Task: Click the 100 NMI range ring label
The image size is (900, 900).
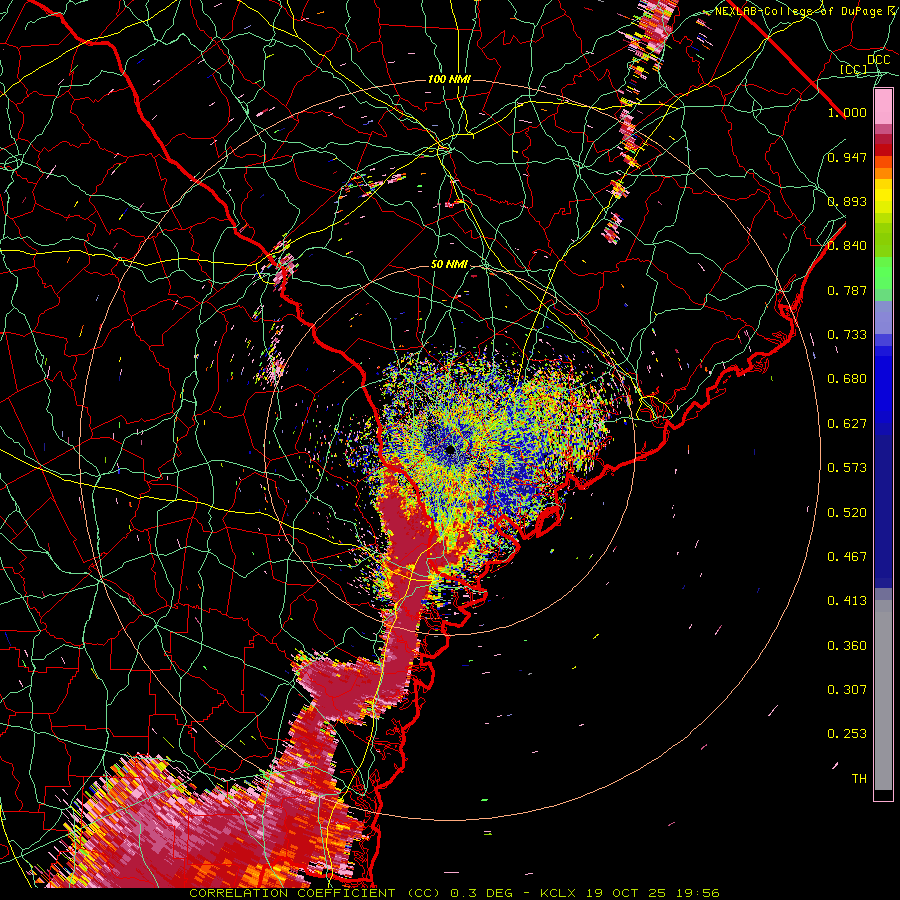Action: (x=449, y=79)
